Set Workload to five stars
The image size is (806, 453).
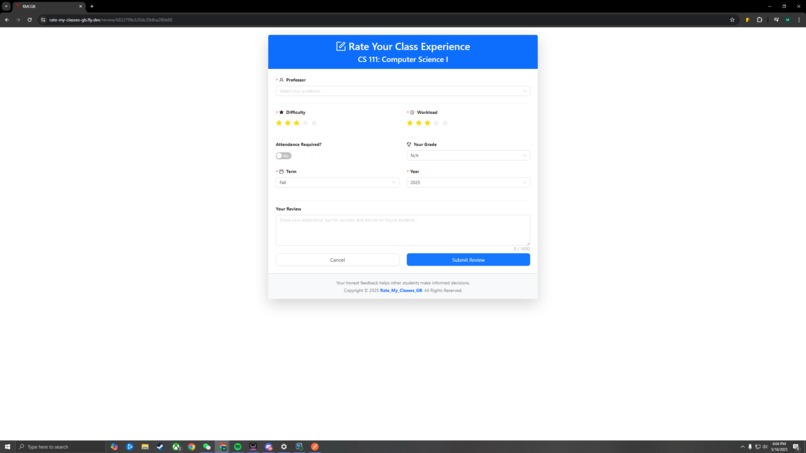click(x=445, y=123)
